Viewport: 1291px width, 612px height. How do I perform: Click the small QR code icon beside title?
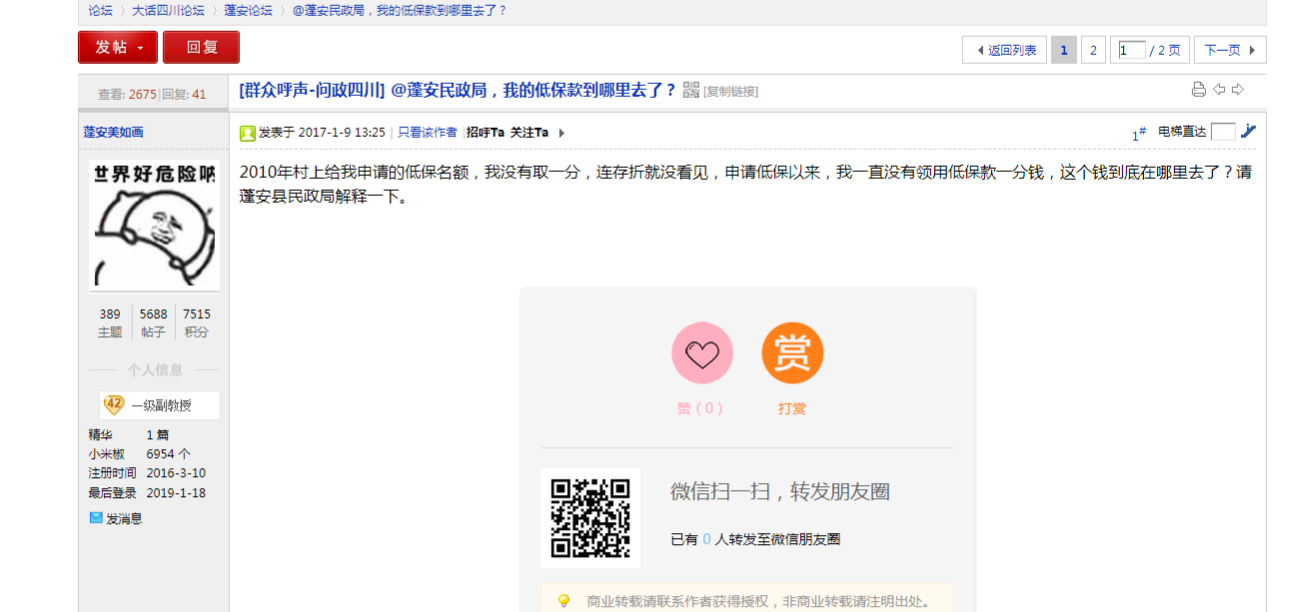click(x=691, y=91)
